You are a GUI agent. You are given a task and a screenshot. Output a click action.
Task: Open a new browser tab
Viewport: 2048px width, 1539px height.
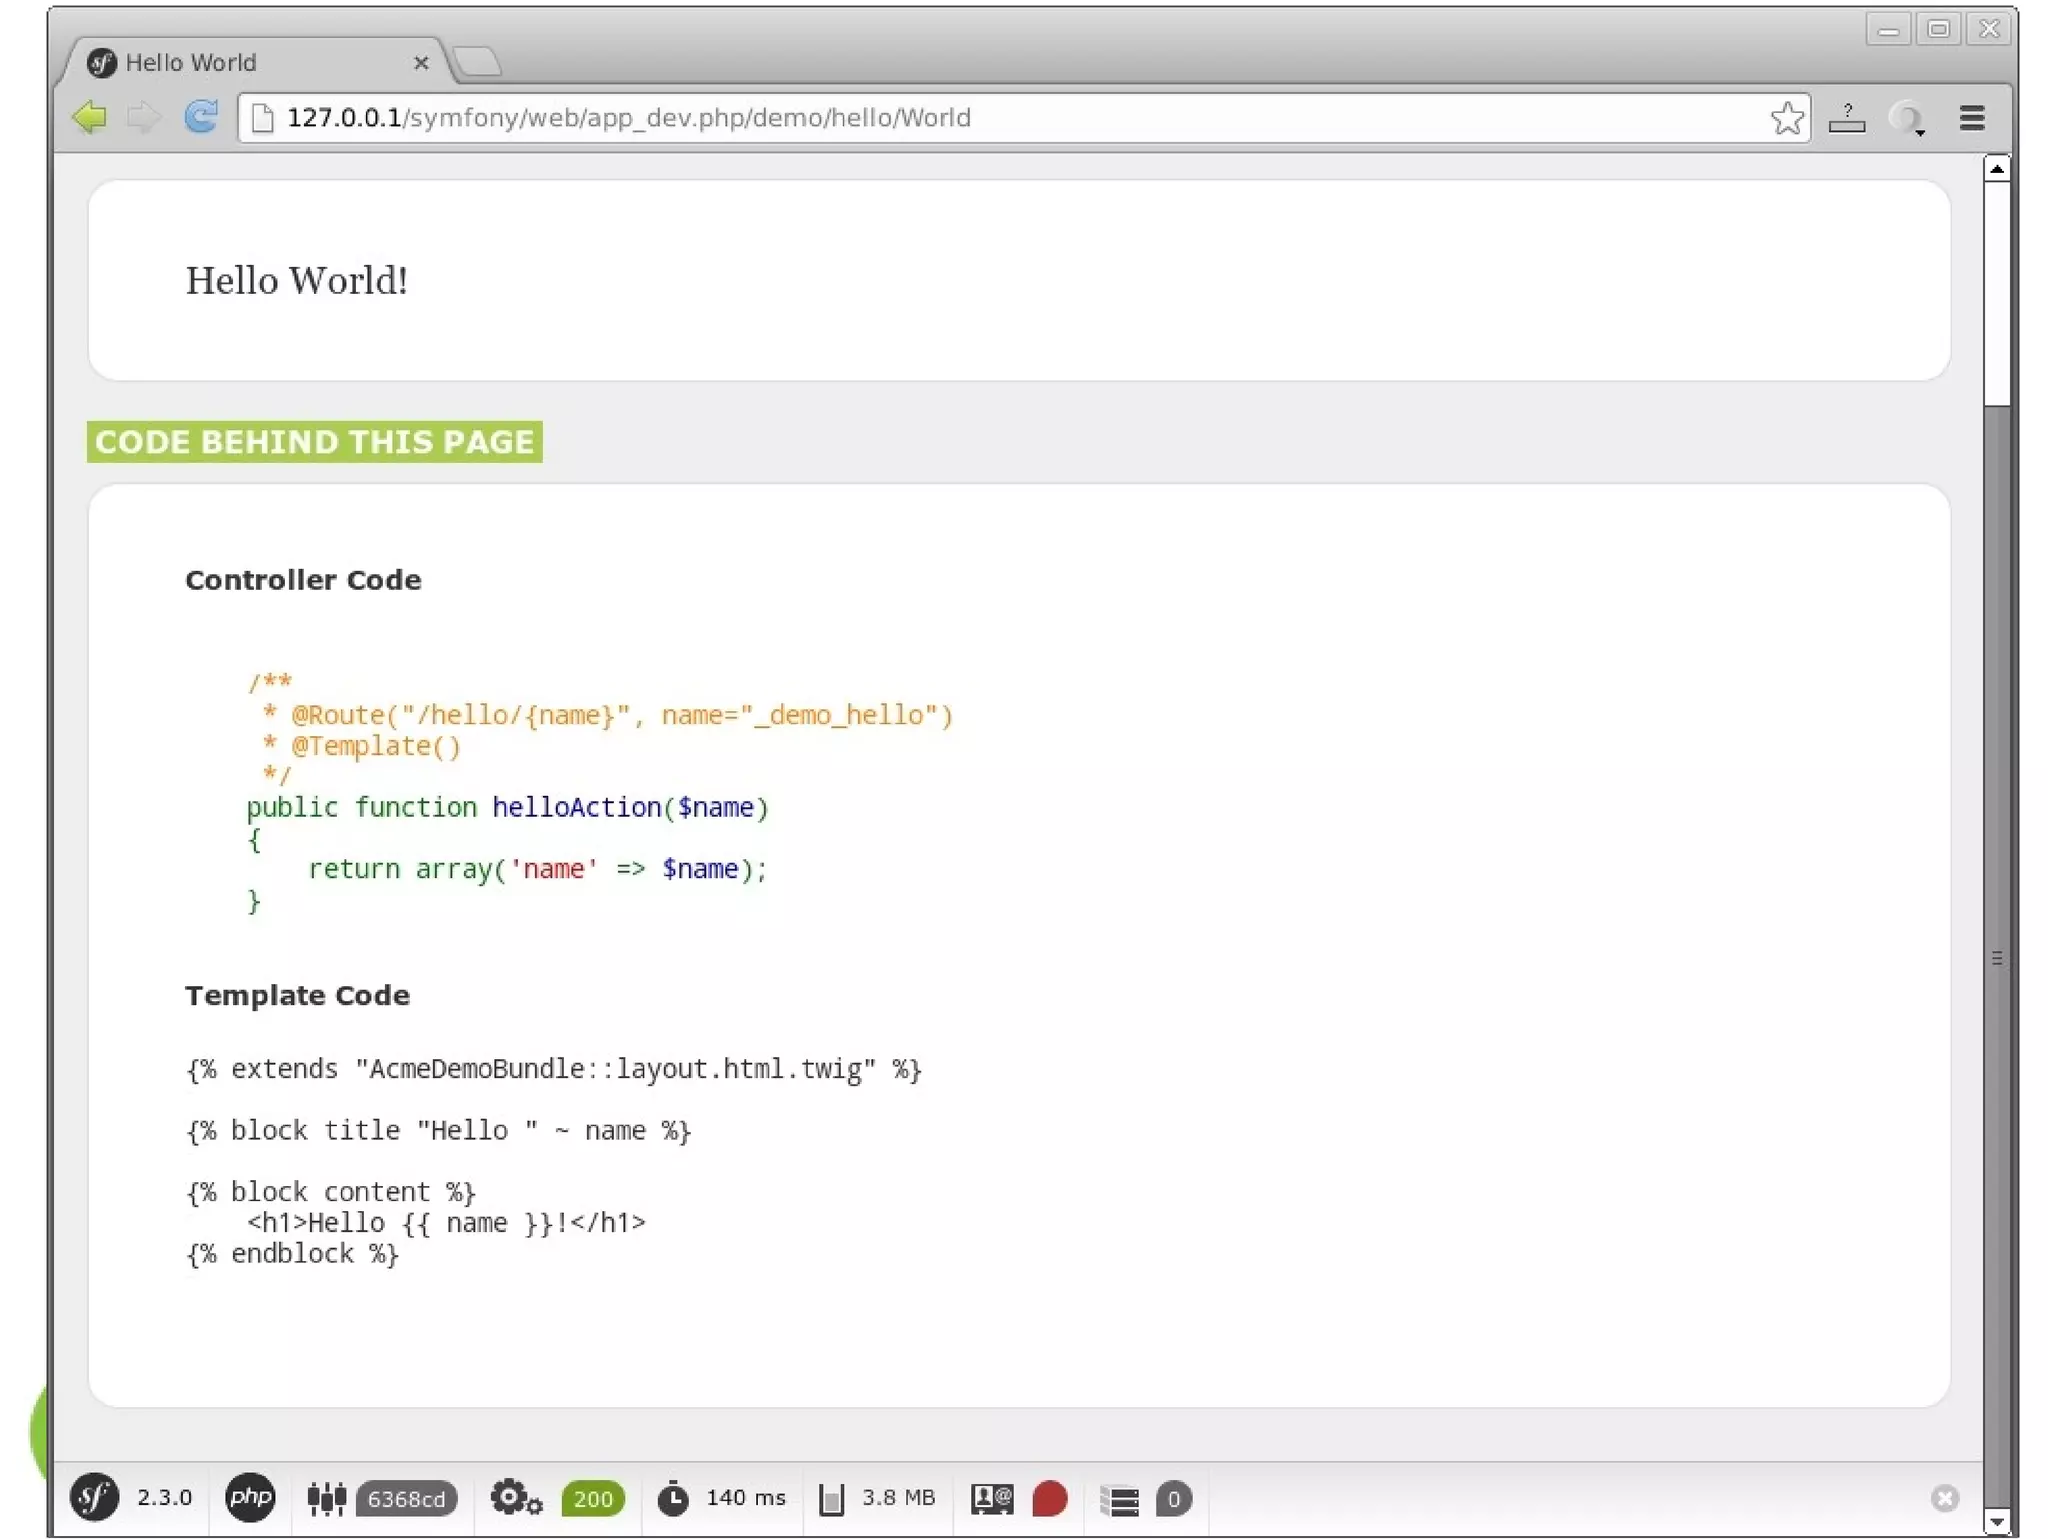point(478,62)
